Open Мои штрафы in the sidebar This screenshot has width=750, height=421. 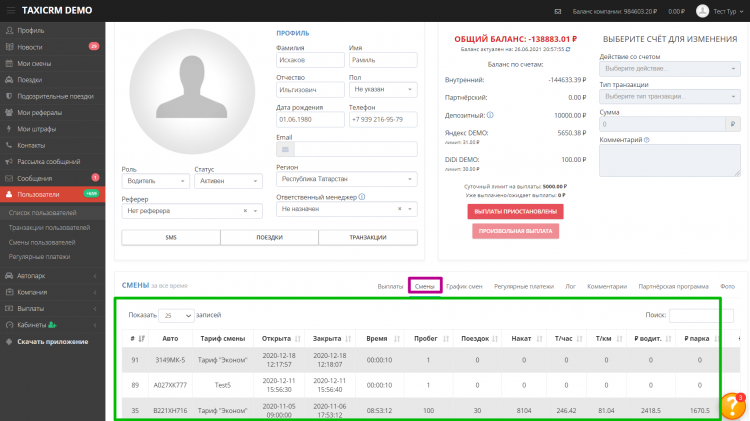pyautogui.click(x=38, y=129)
